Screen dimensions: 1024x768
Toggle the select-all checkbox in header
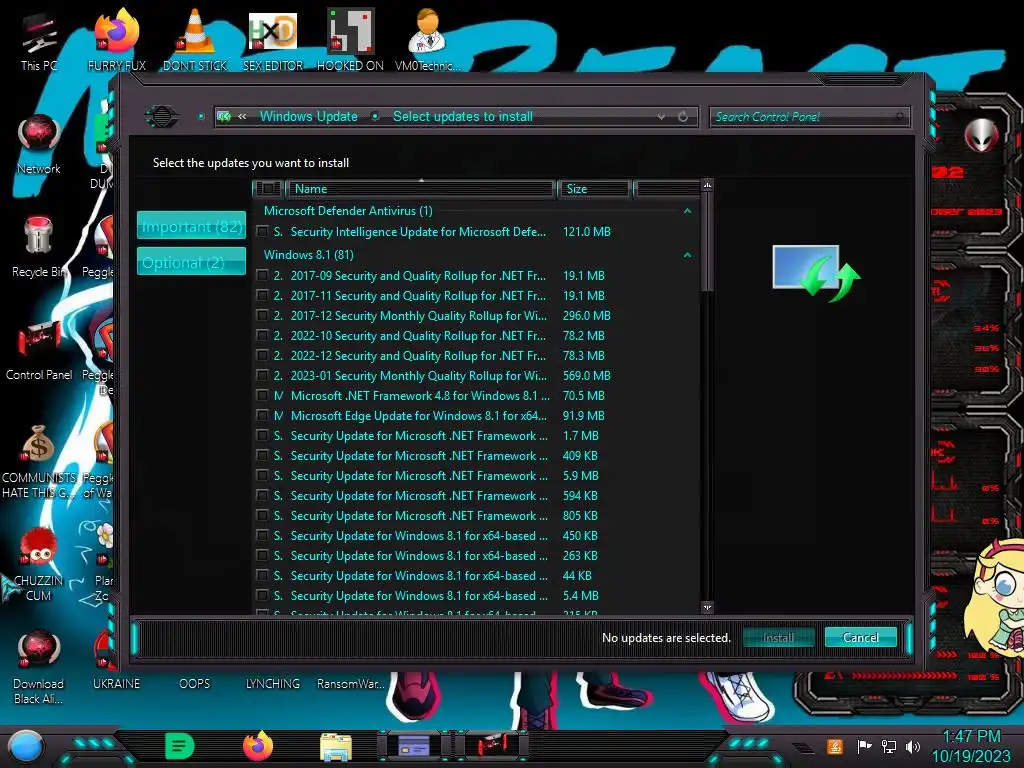click(268, 189)
